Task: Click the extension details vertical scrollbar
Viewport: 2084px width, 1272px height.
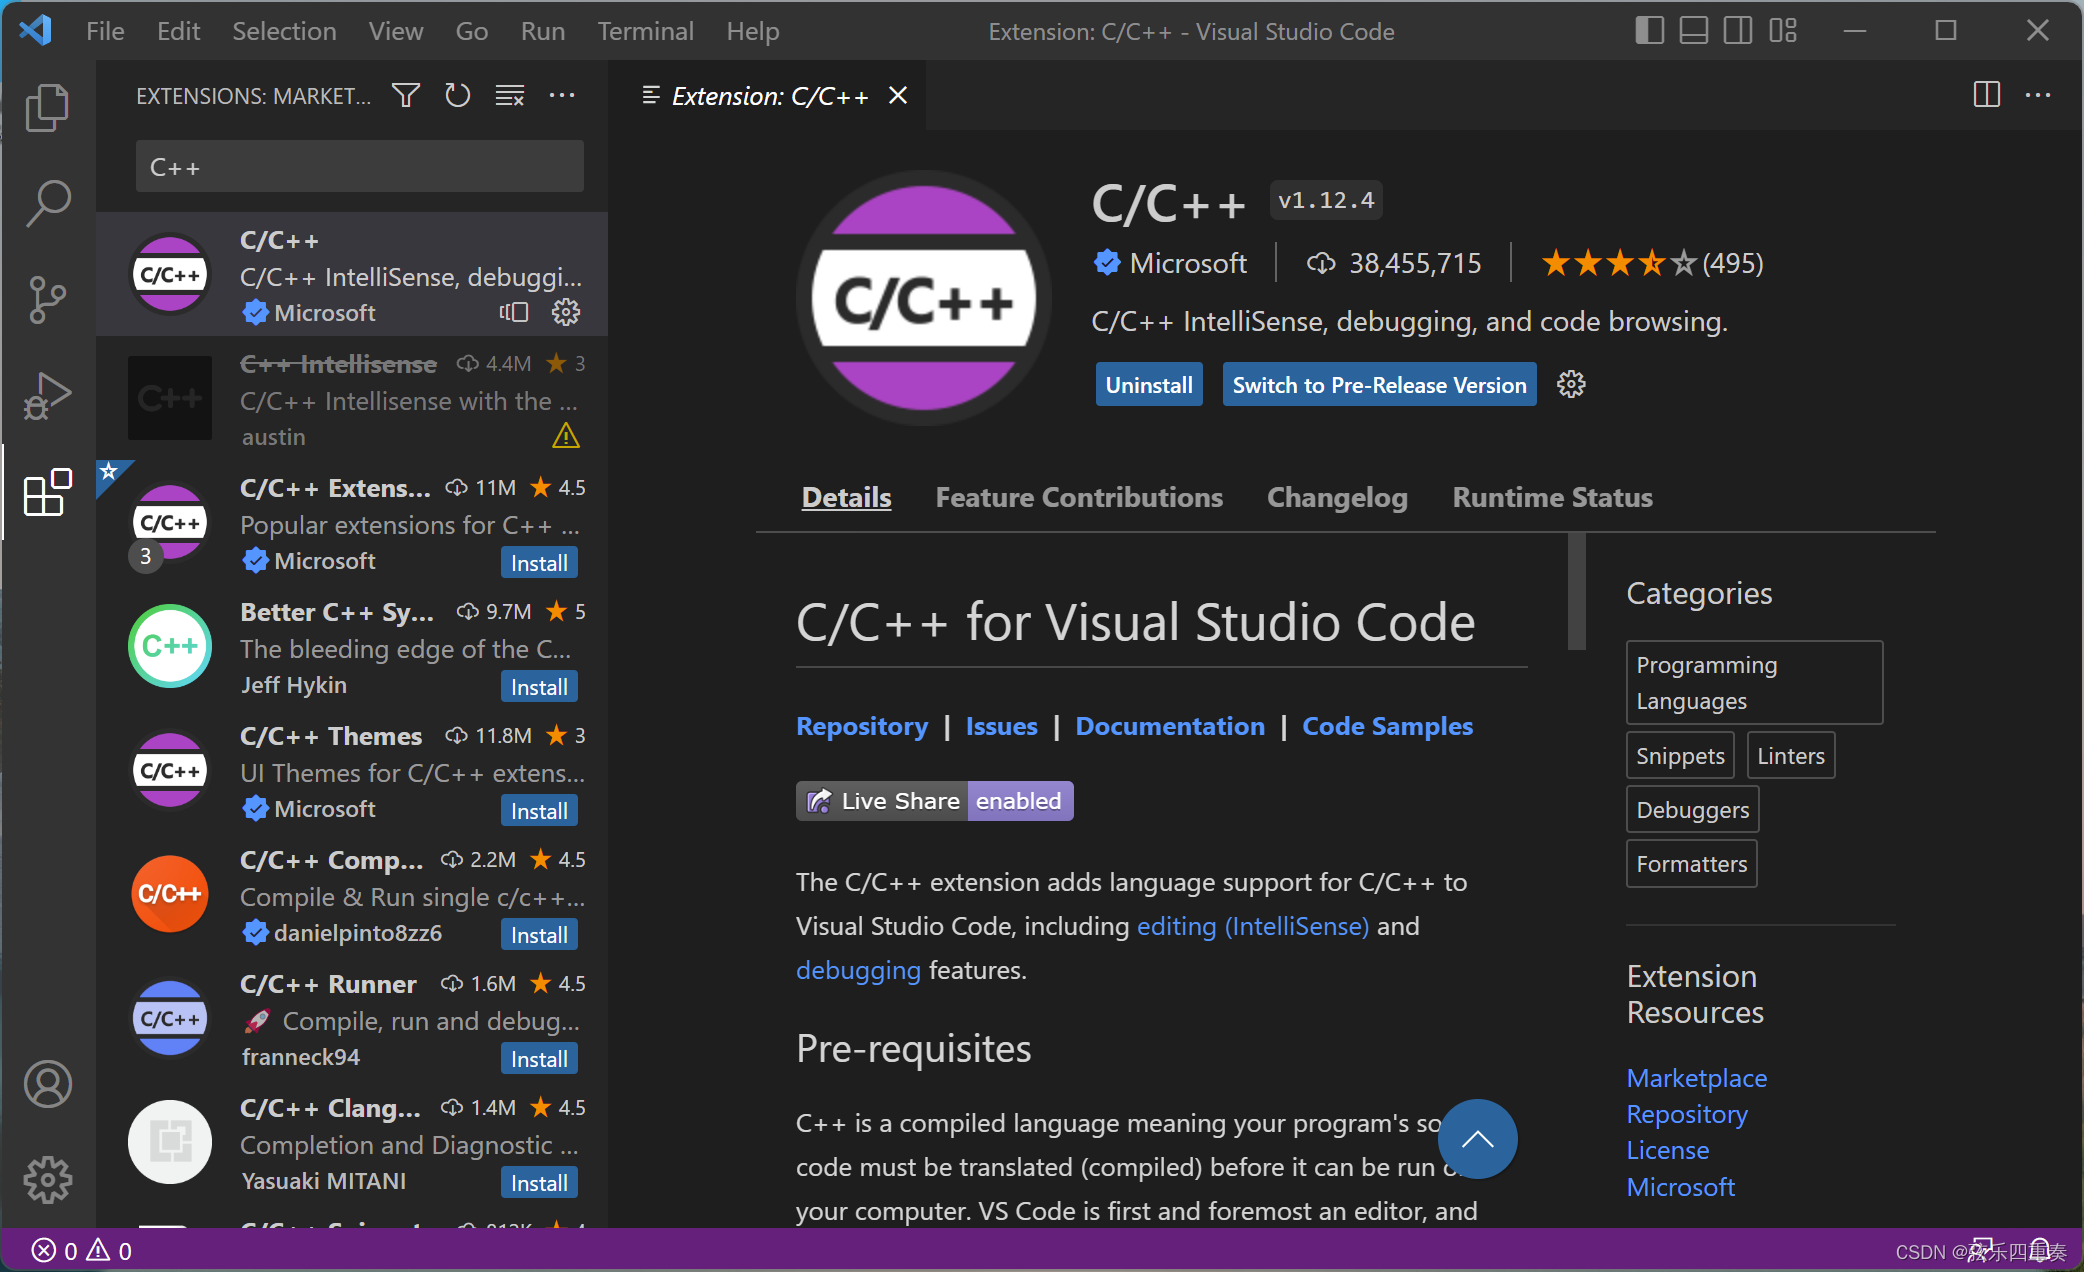Action: pos(1577,592)
